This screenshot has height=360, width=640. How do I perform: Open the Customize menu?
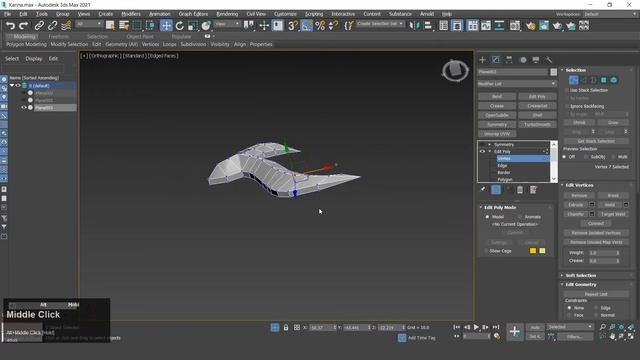point(285,14)
